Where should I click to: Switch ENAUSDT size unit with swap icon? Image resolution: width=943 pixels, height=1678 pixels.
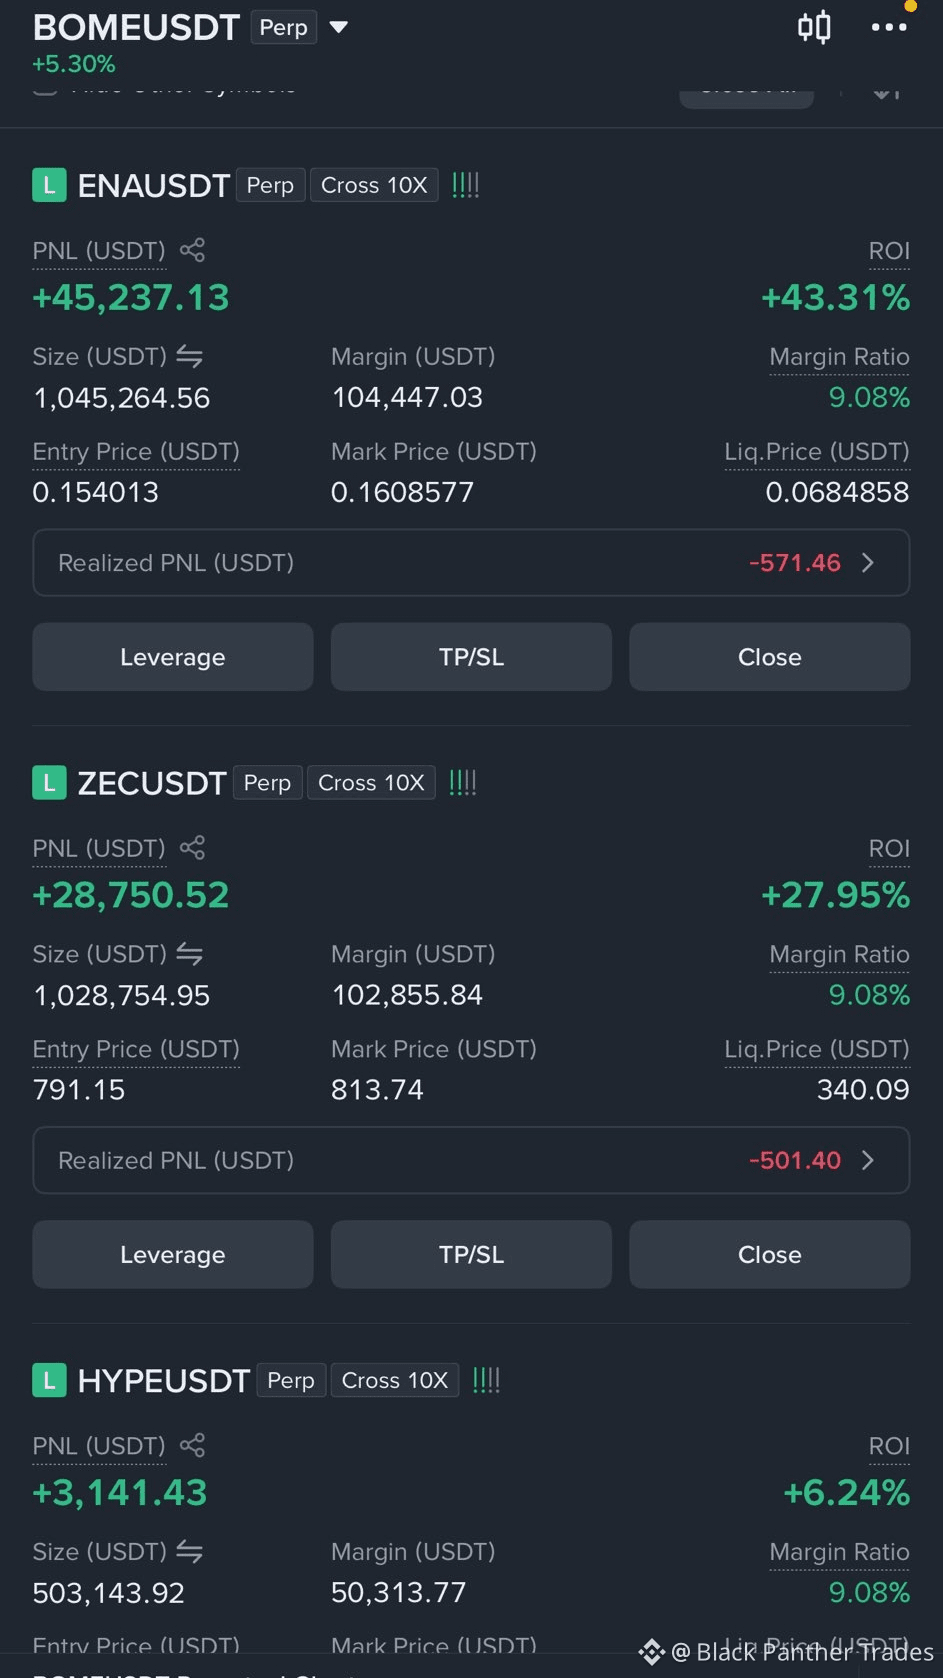tap(189, 356)
